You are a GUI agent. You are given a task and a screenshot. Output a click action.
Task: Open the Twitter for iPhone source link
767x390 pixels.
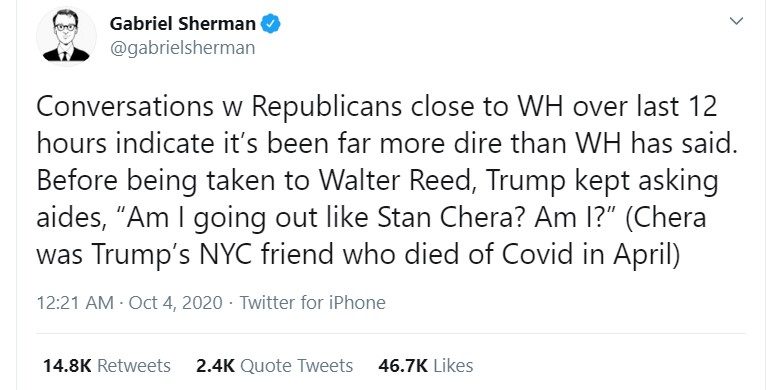(x=313, y=303)
